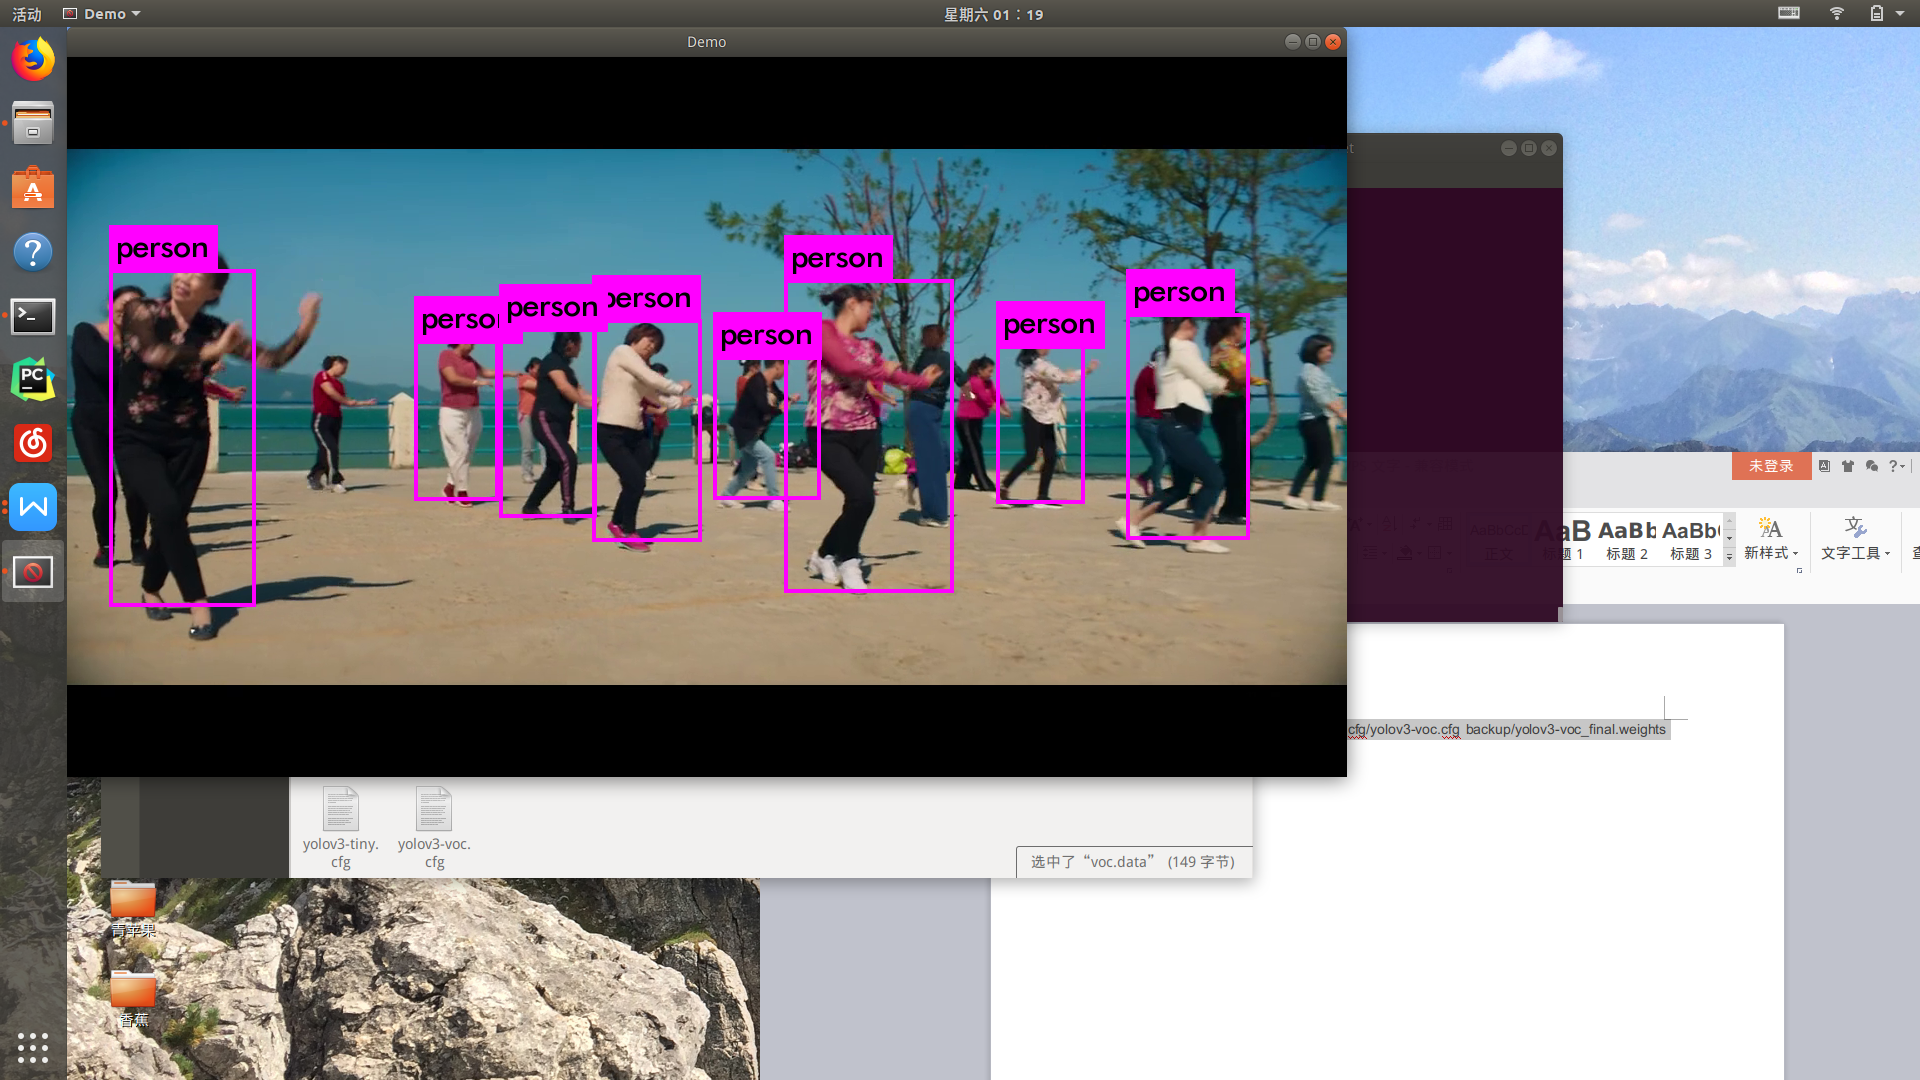This screenshot has width=1920, height=1080.
Task: Select the yolov3-tiny.cfg file
Action: tap(340, 828)
